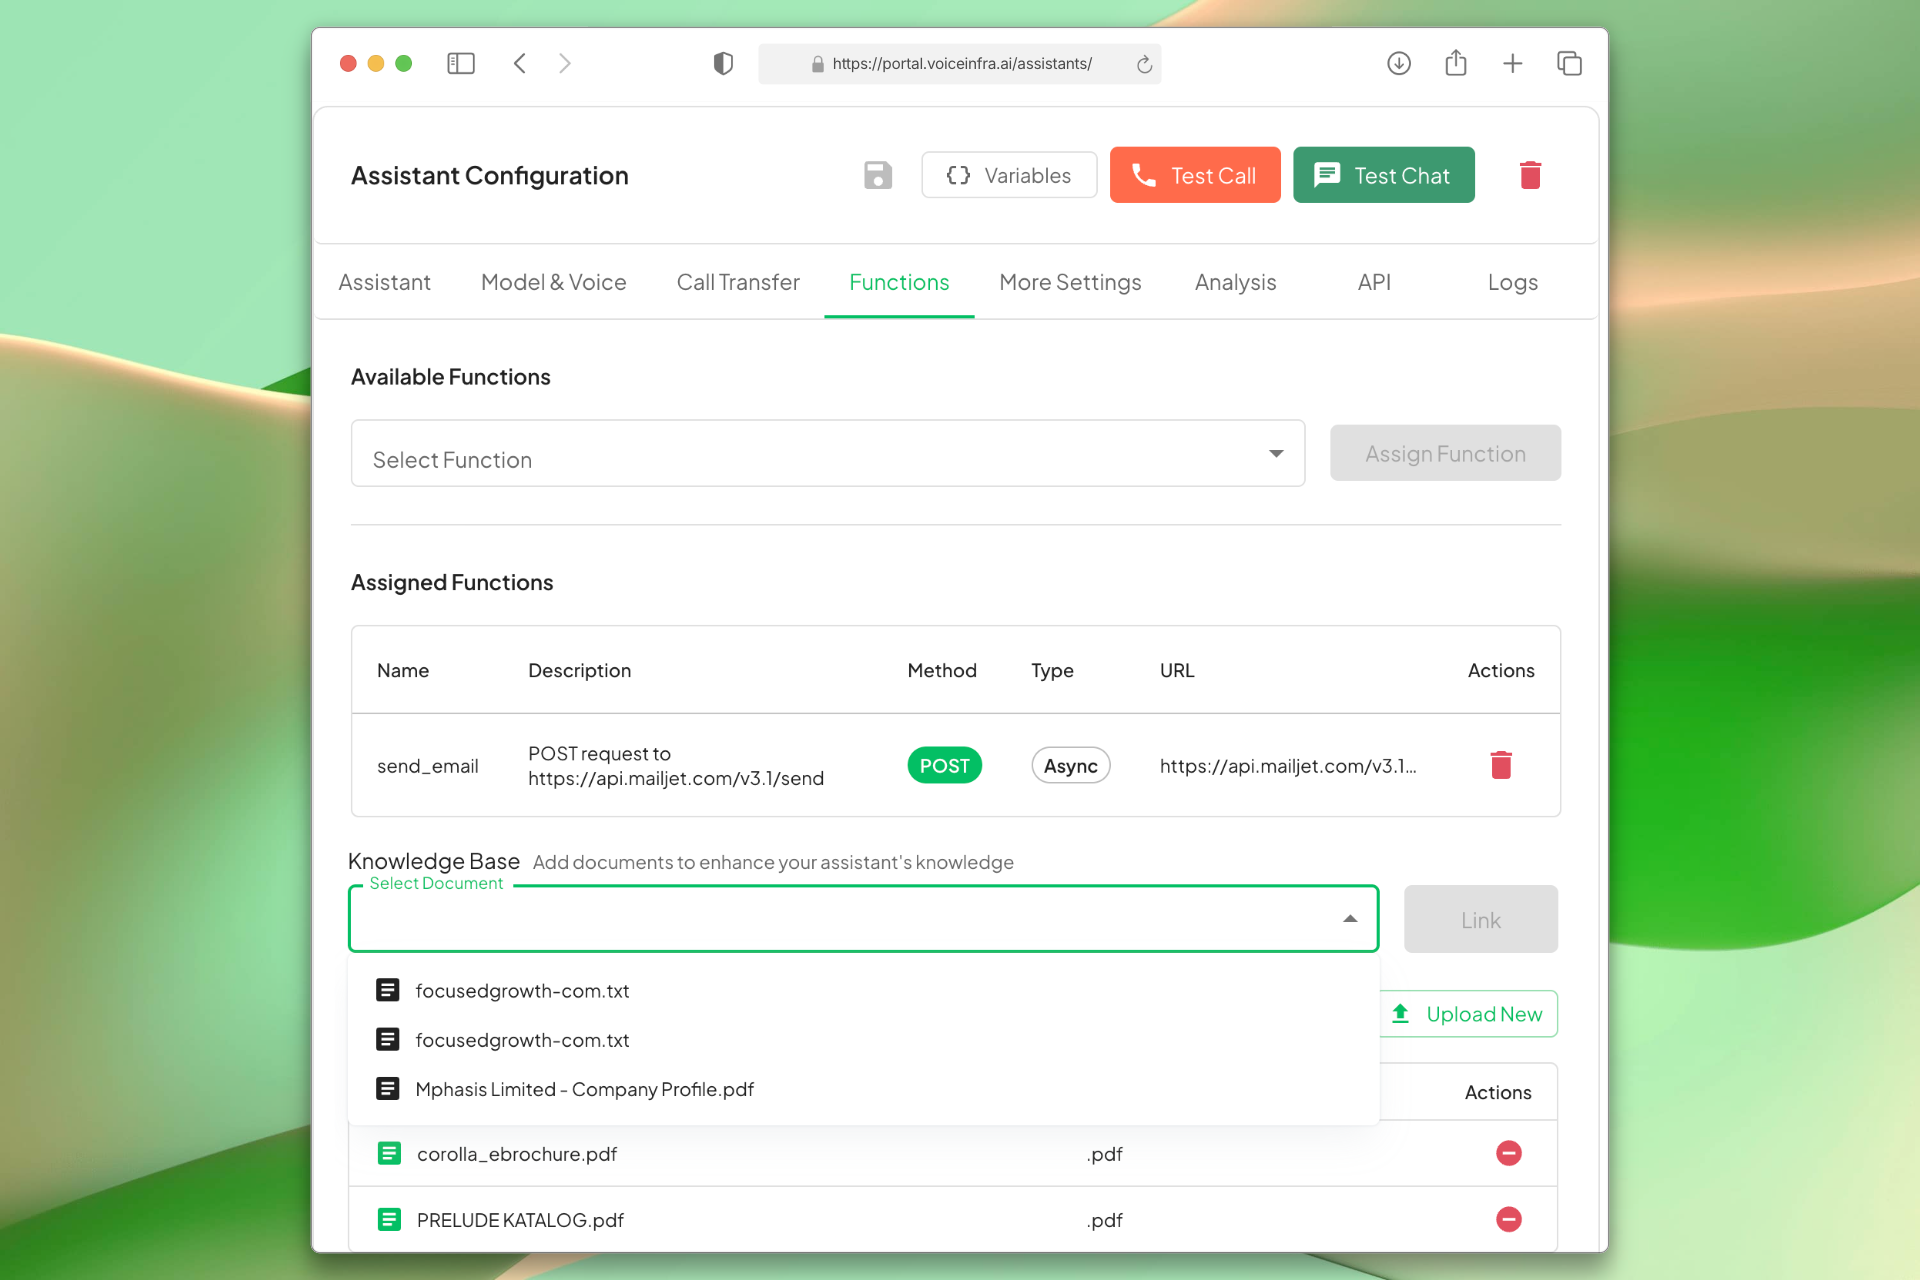
Task: Open the privacy shield icon
Action: click(722, 63)
